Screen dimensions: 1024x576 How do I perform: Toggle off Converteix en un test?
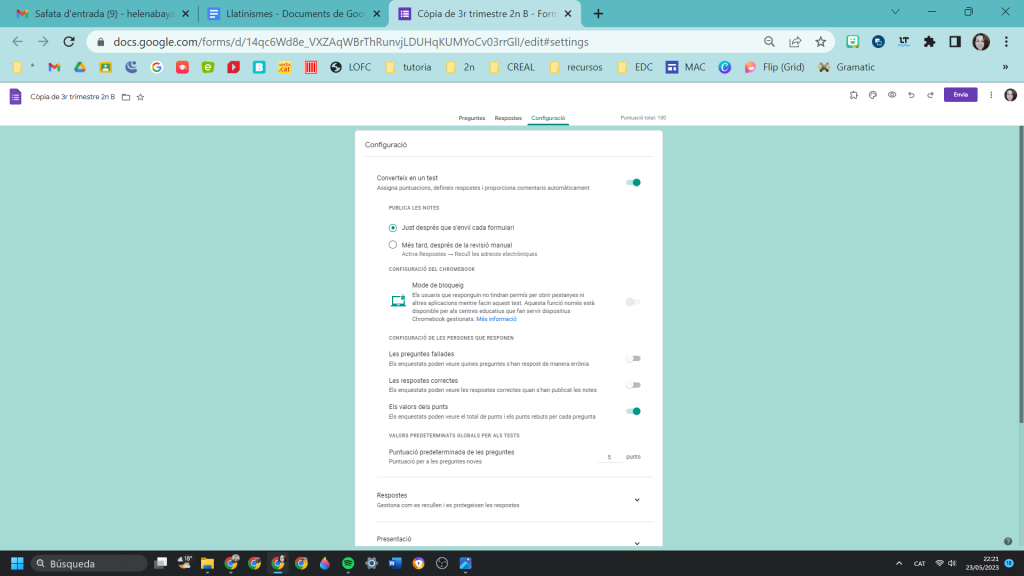click(632, 182)
